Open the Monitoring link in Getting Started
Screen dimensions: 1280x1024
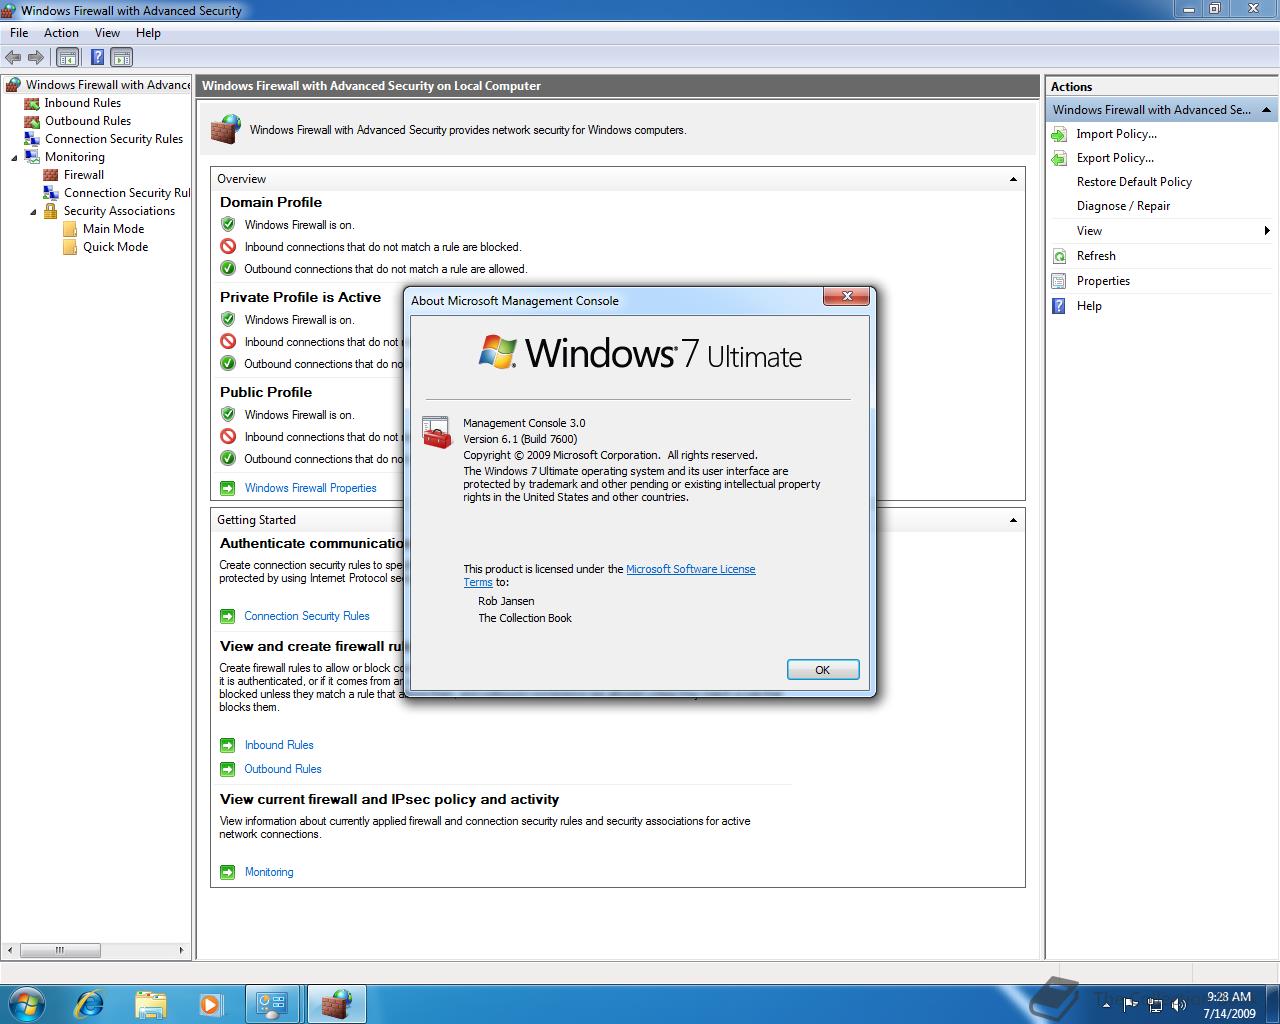[x=269, y=872]
